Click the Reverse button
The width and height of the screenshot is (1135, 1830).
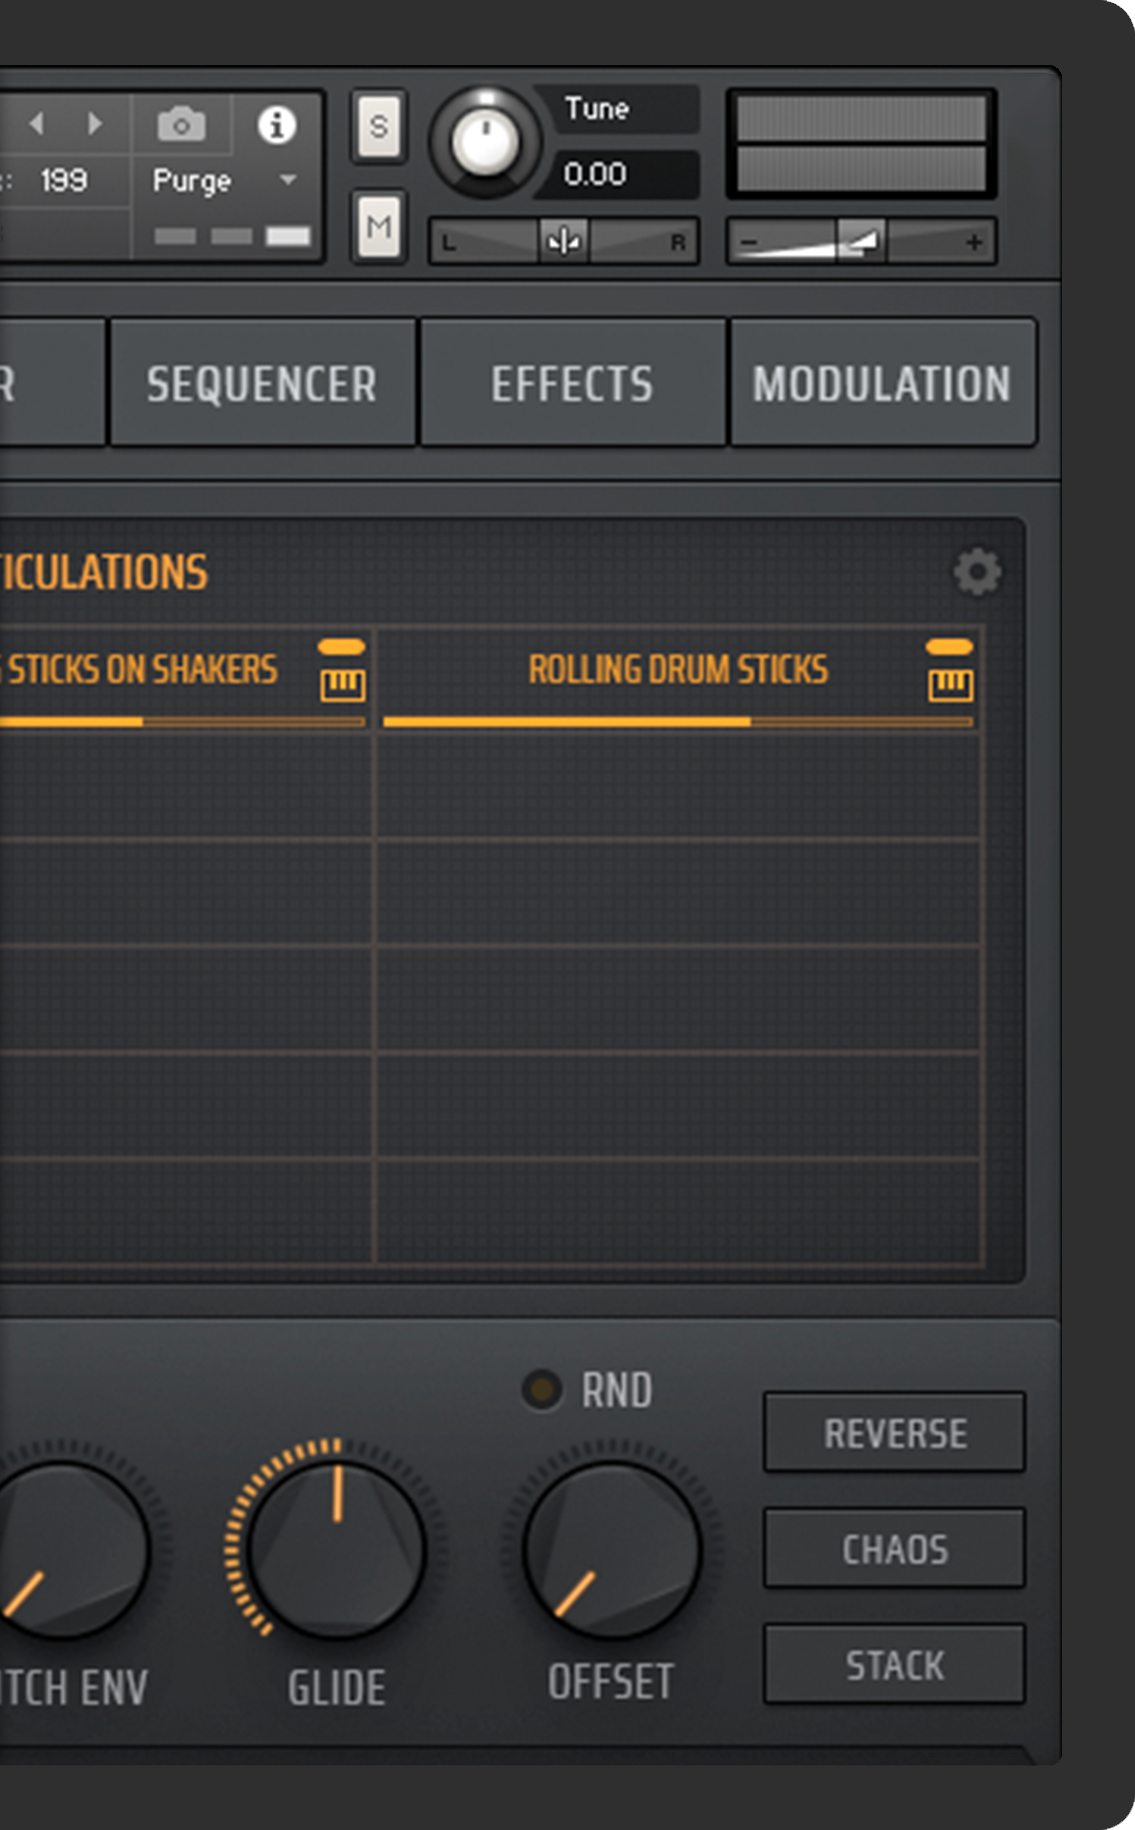[x=894, y=1433]
